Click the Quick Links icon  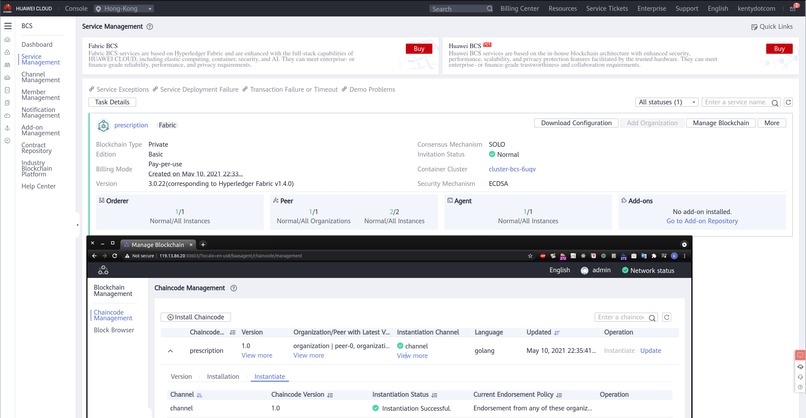(754, 27)
